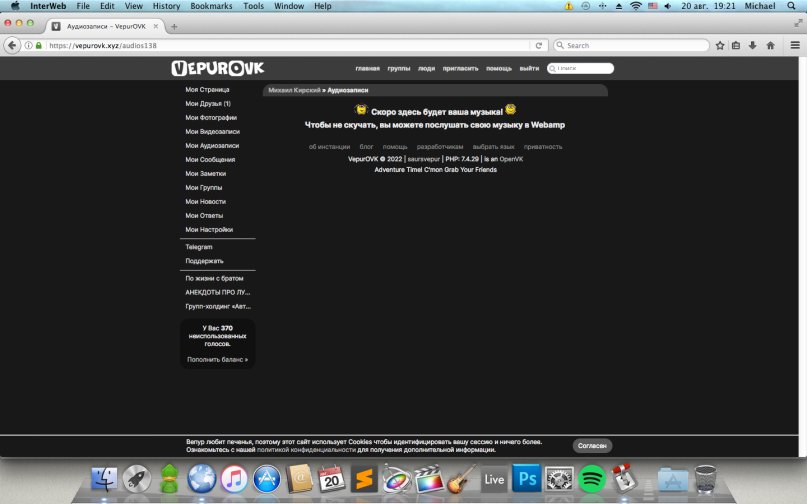Click выйти to log out
The image size is (807, 504).
tap(529, 68)
